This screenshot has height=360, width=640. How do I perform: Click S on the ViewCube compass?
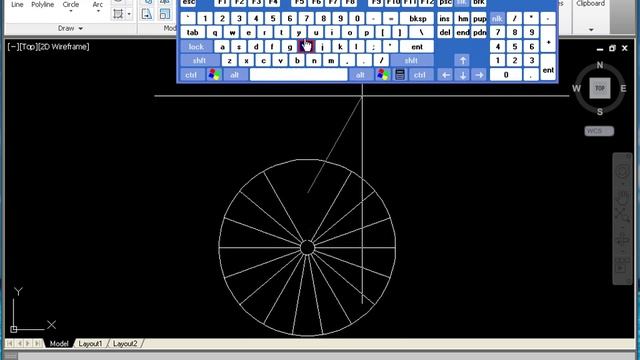pyautogui.click(x=600, y=112)
